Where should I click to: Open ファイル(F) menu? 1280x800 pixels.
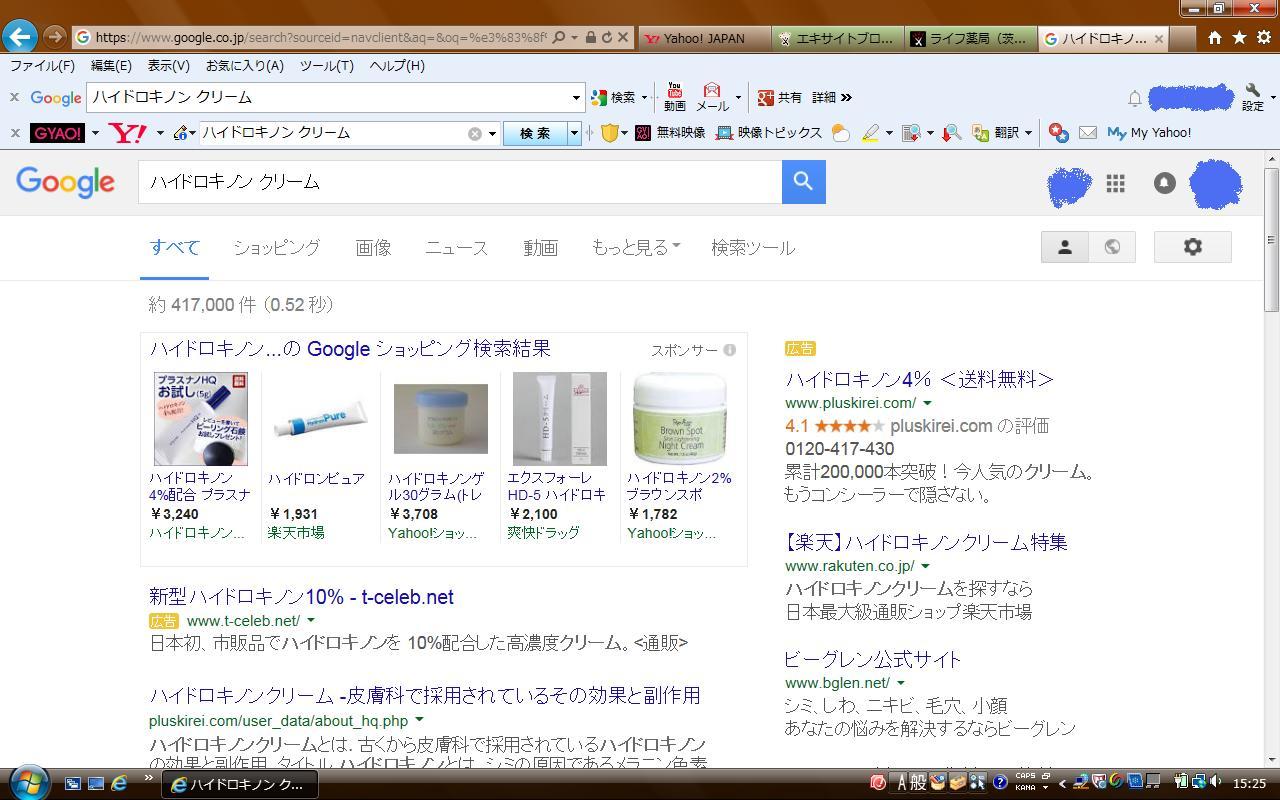[42, 65]
